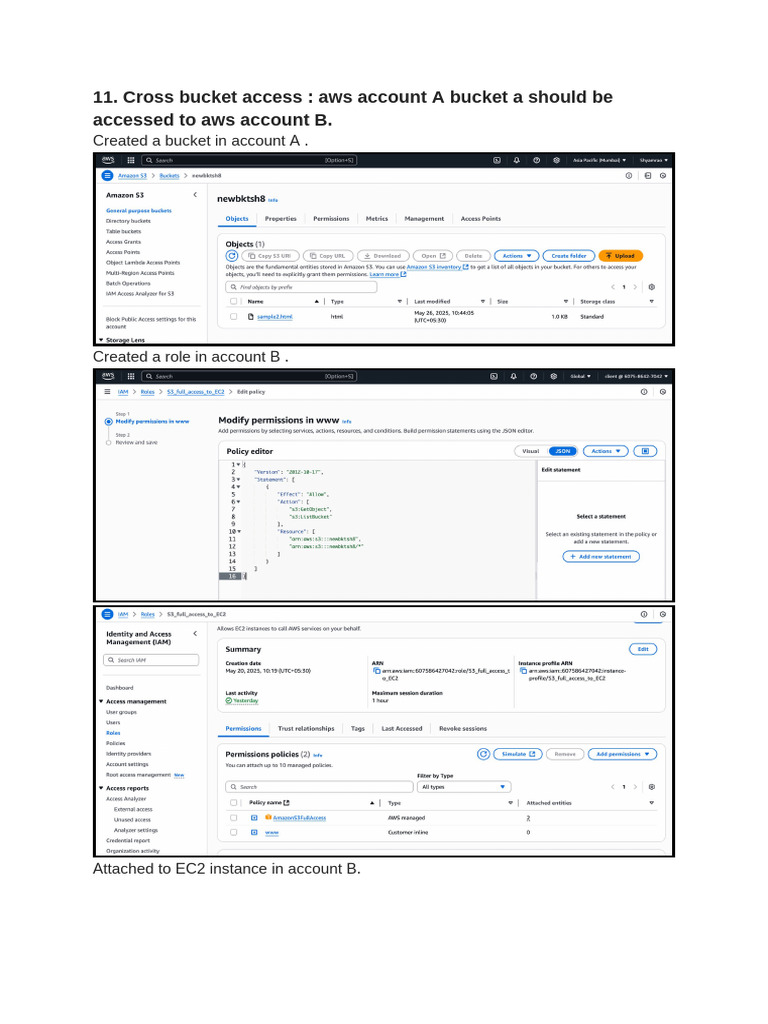Collapse the Amazon S3 side navigation
768x1024 pixels.
tap(195, 195)
